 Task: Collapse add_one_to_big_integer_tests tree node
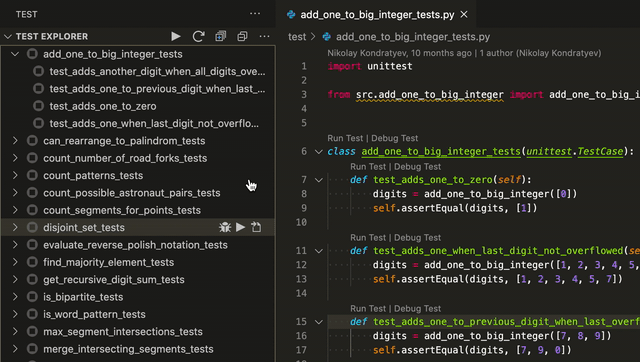tap(15, 54)
